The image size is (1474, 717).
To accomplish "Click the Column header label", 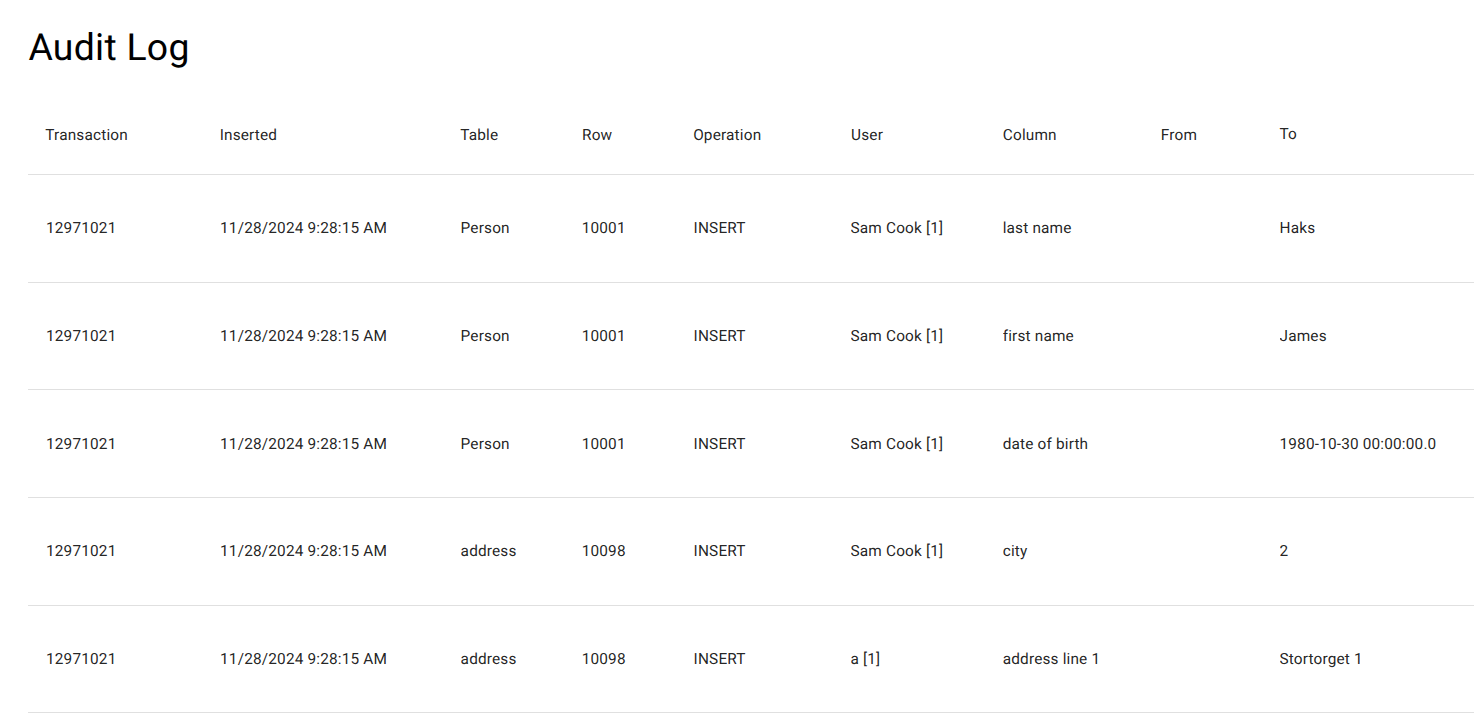I will pyautogui.click(x=1029, y=135).
